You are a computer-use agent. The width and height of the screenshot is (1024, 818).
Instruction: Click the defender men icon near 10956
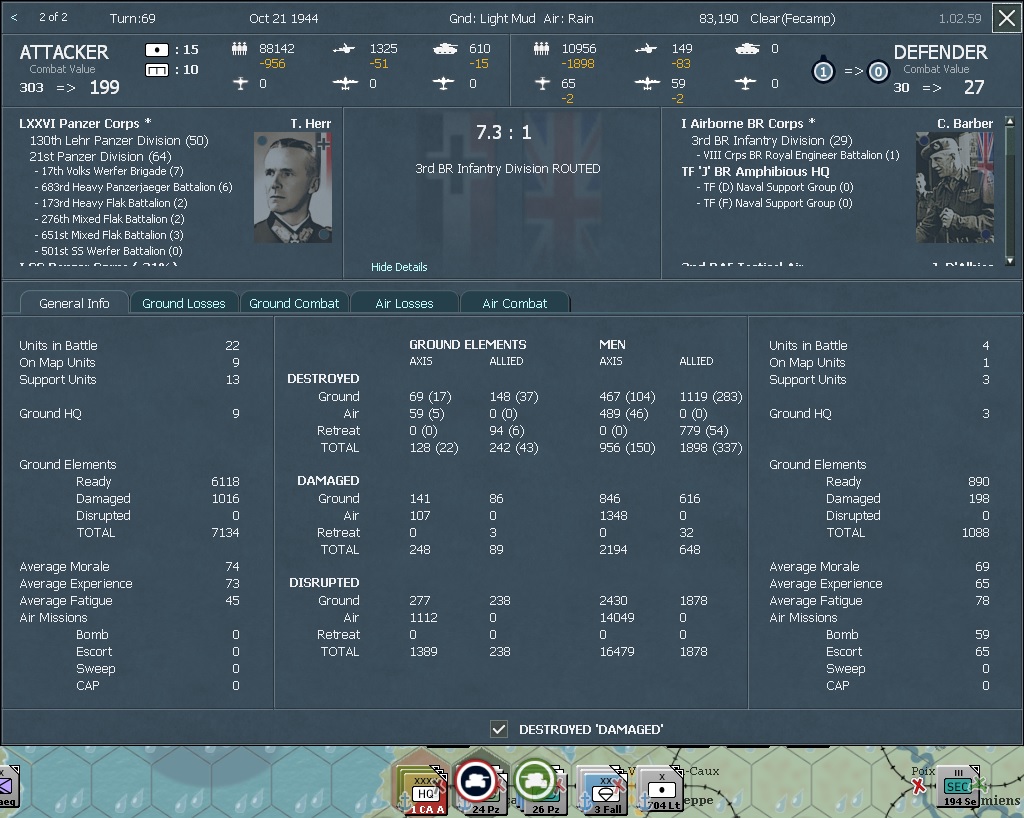[x=541, y=48]
